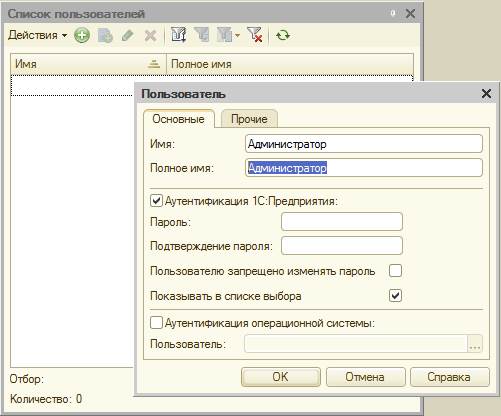Click the green Refresh list icon
Viewport: 501px width, 416px height.
tap(283, 35)
